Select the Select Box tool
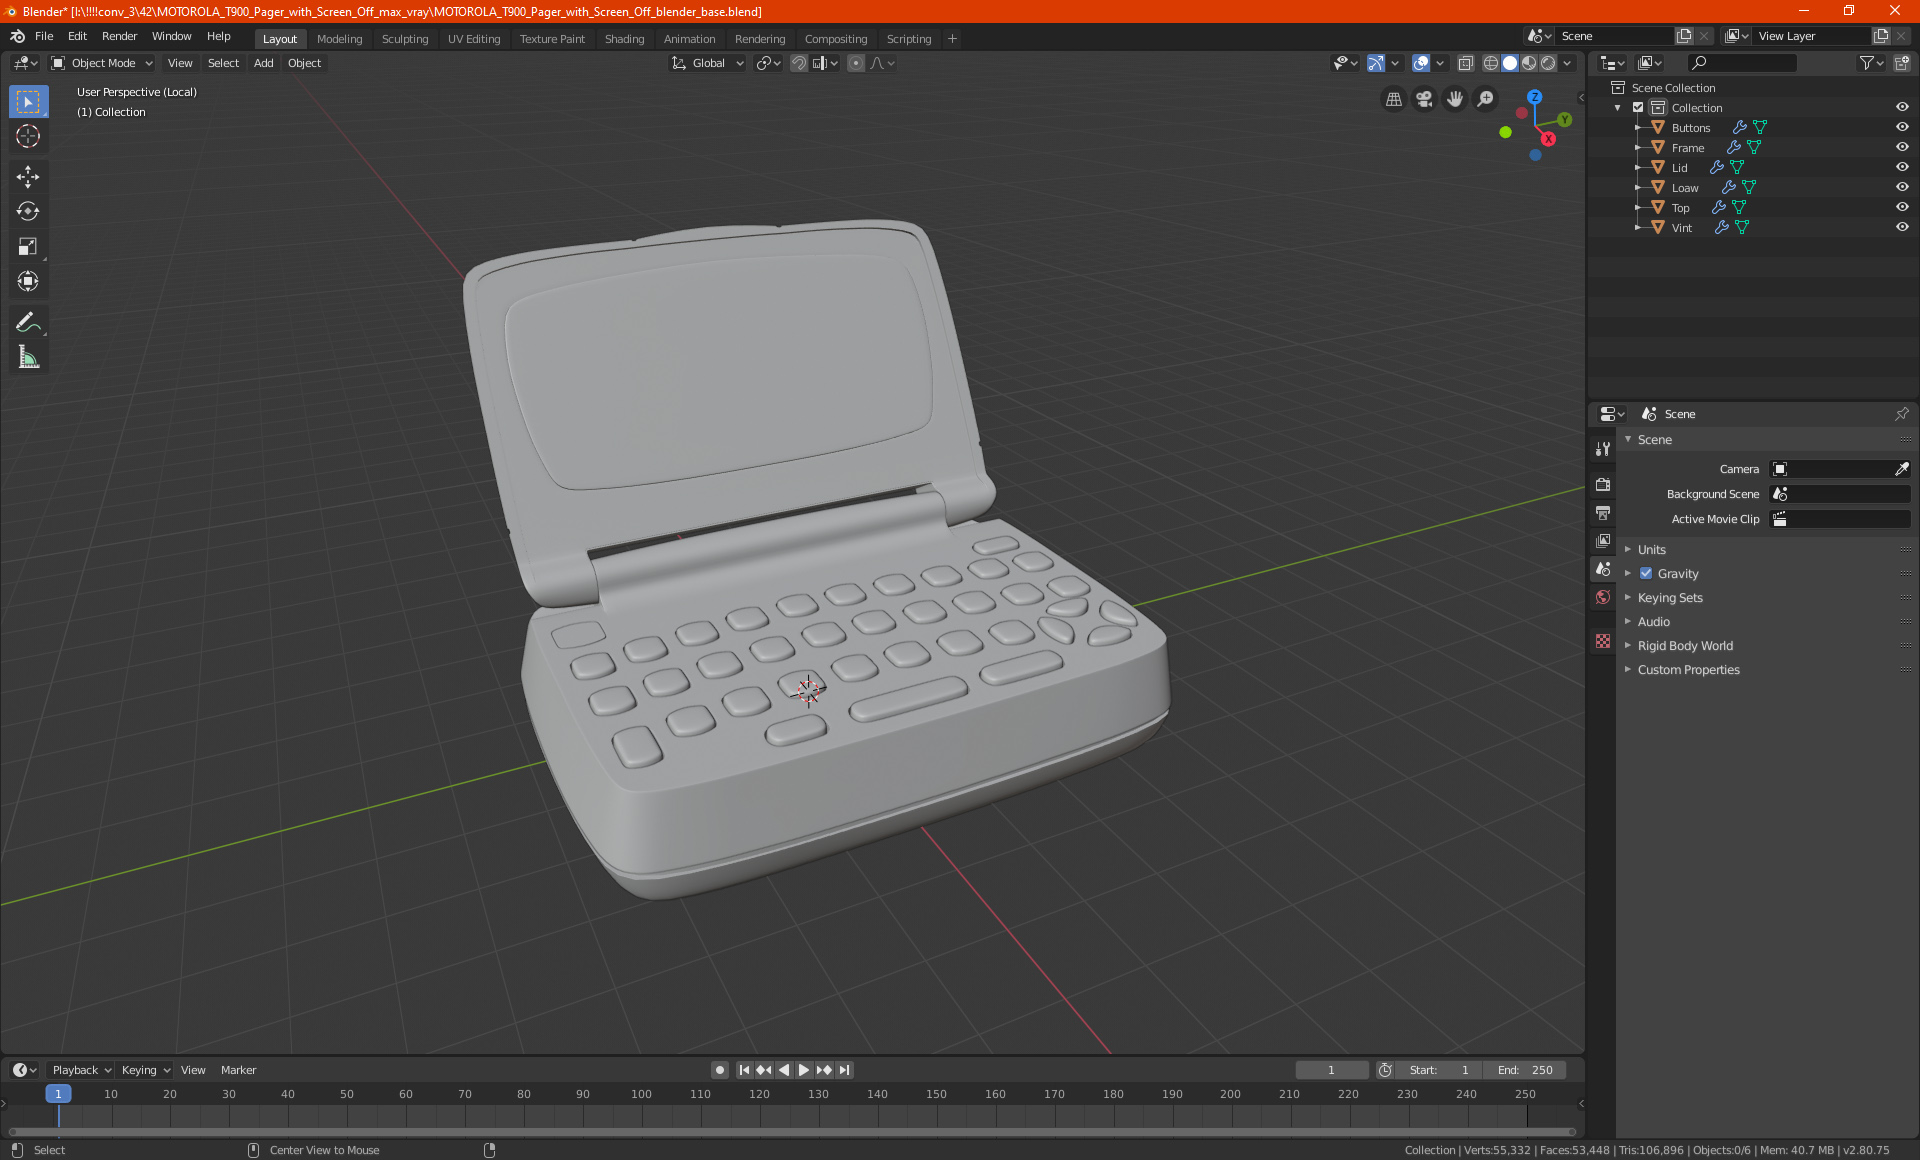 coord(28,101)
